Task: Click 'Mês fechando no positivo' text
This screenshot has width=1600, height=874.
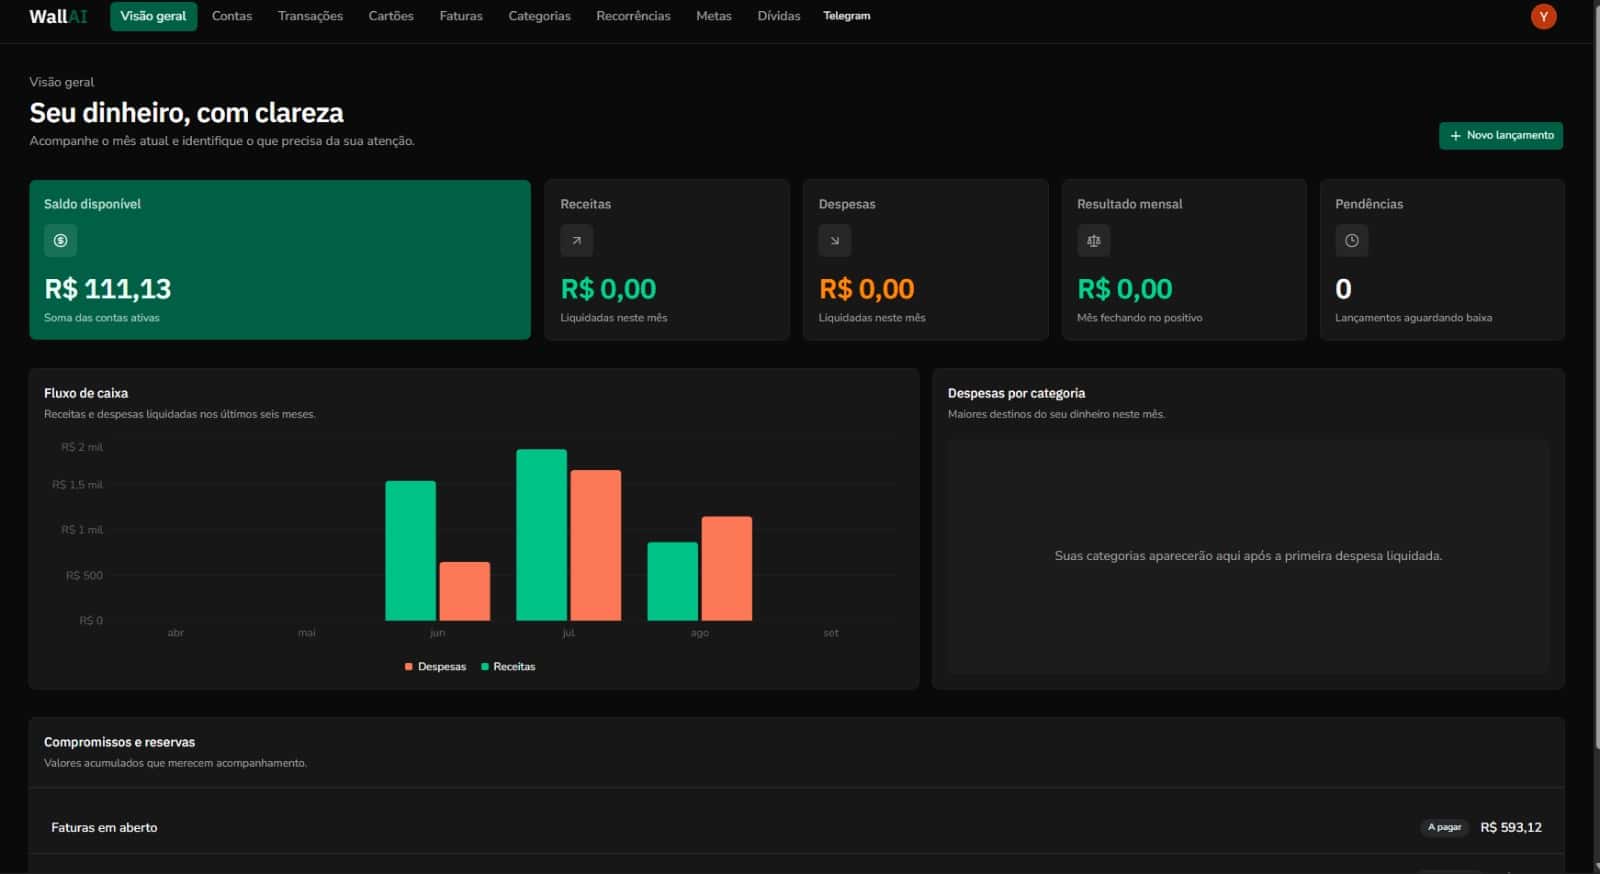Action: pyautogui.click(x=1139, y=318)
